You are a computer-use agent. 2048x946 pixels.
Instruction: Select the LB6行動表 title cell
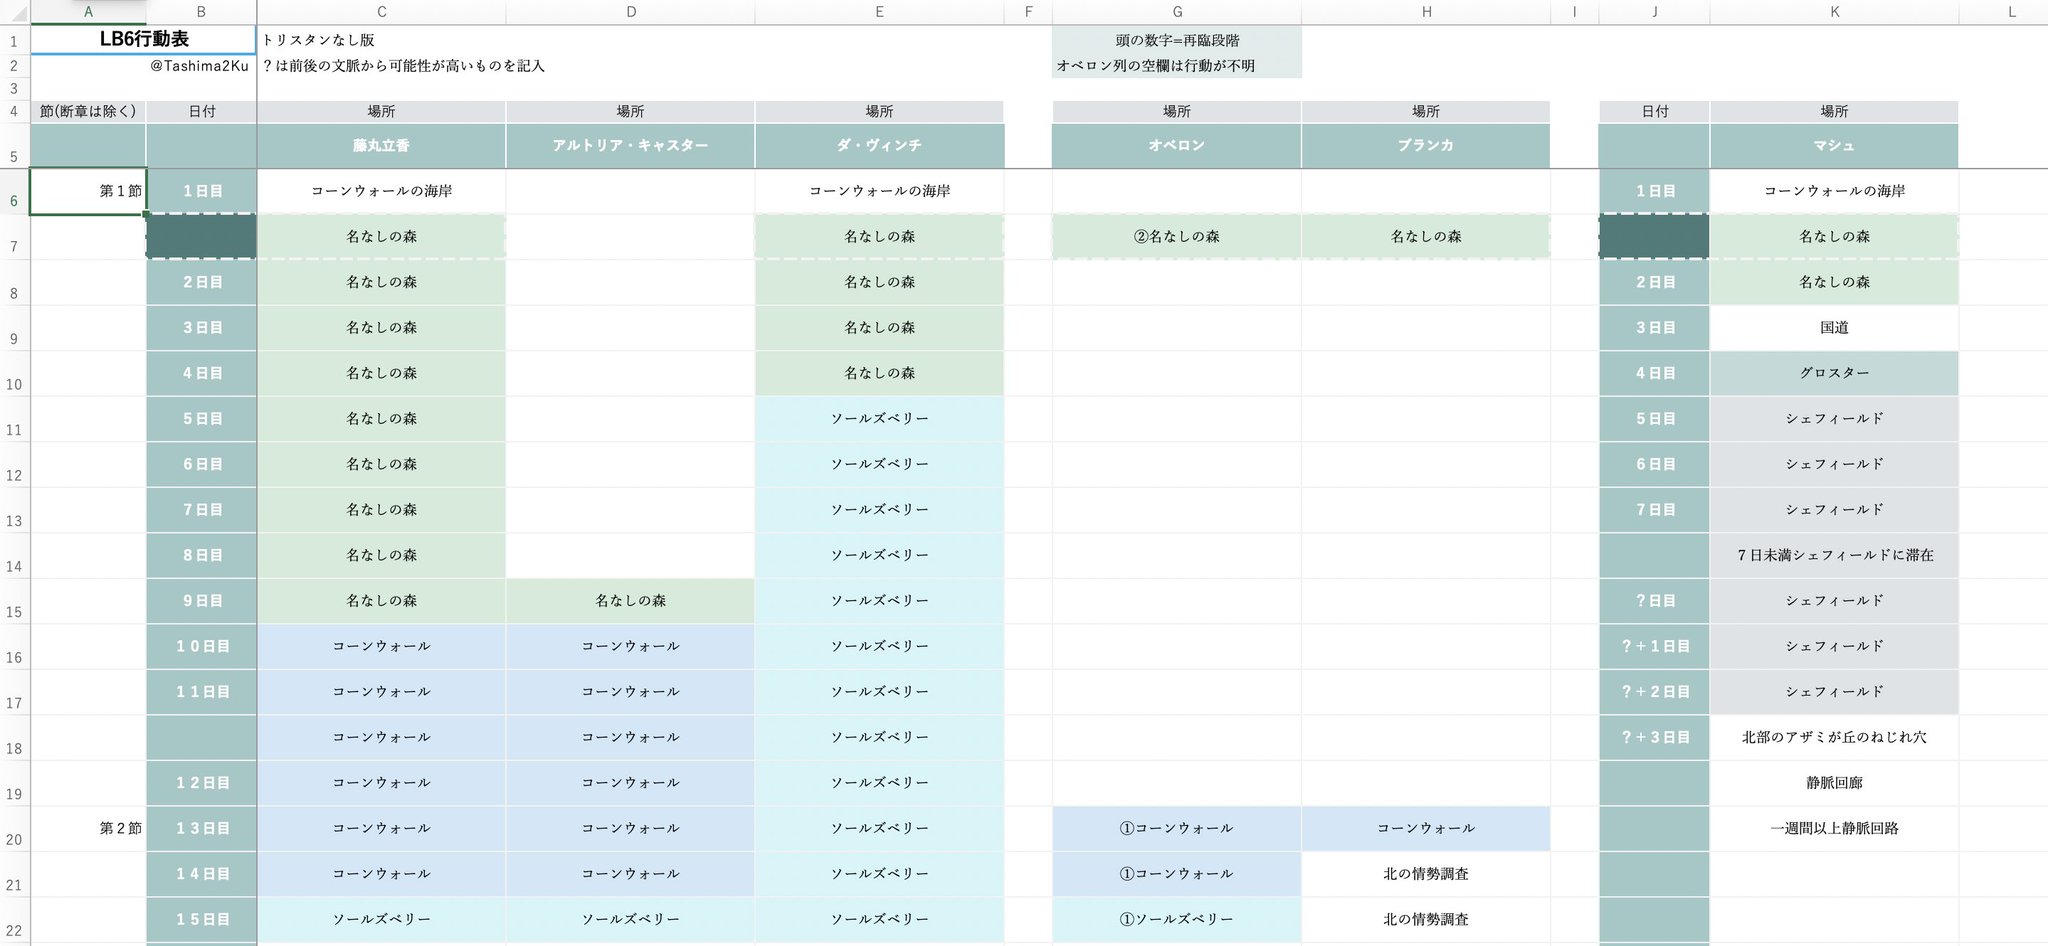pyautogui.click(x=144, y=39)
